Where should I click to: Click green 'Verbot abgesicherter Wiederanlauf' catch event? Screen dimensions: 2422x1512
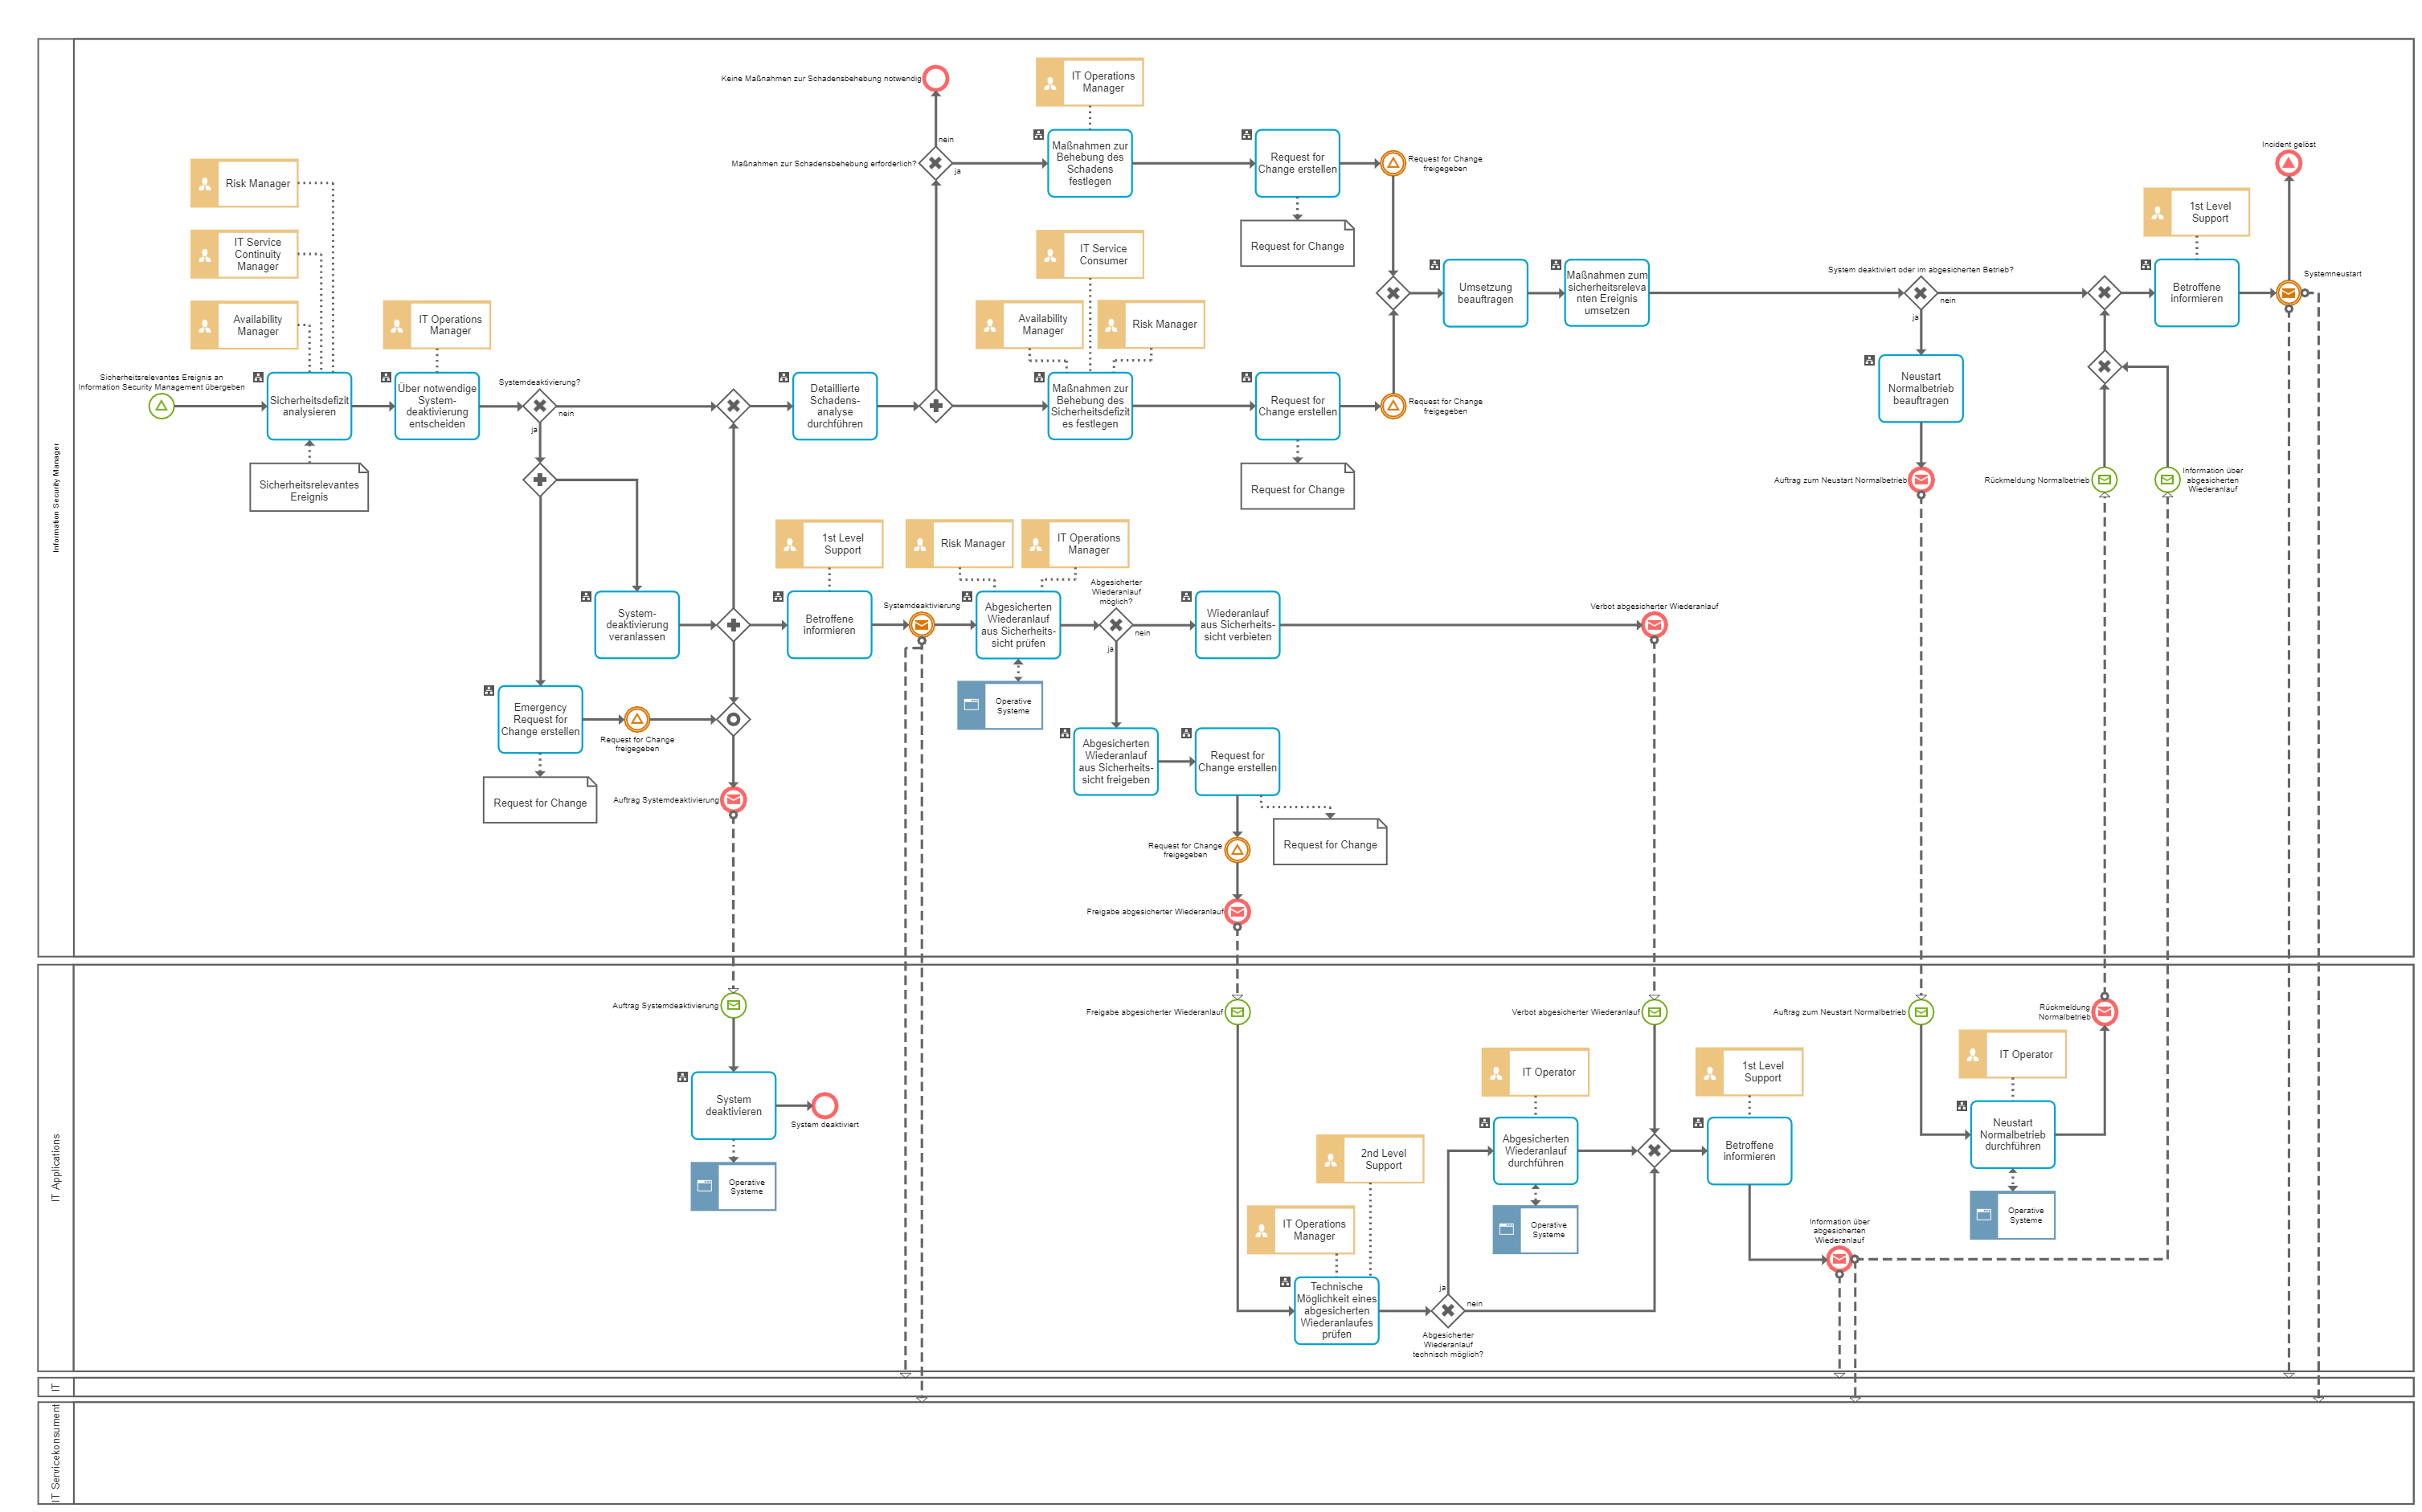(1654, 1012)
